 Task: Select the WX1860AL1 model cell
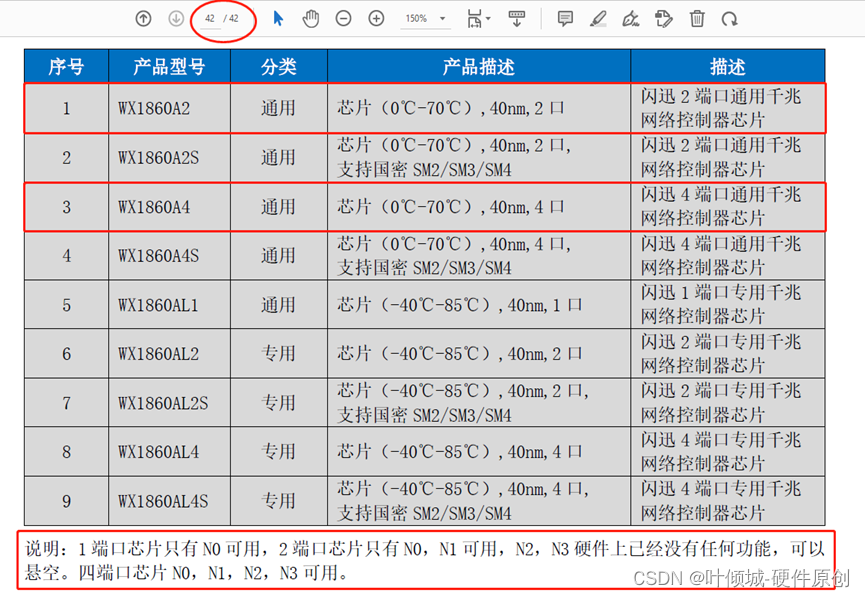tap(169, 305)
